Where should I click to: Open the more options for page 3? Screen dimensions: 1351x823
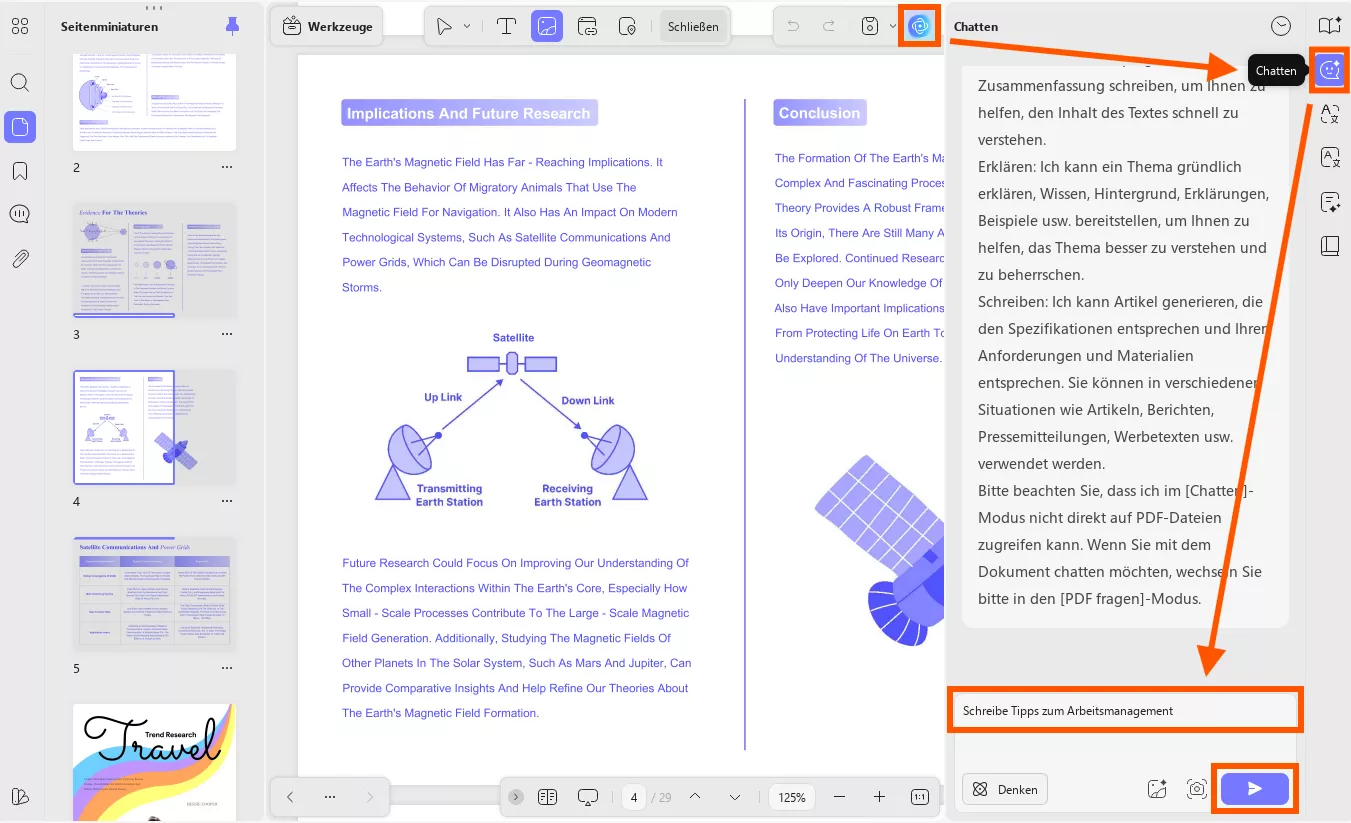tap(227, 335)
